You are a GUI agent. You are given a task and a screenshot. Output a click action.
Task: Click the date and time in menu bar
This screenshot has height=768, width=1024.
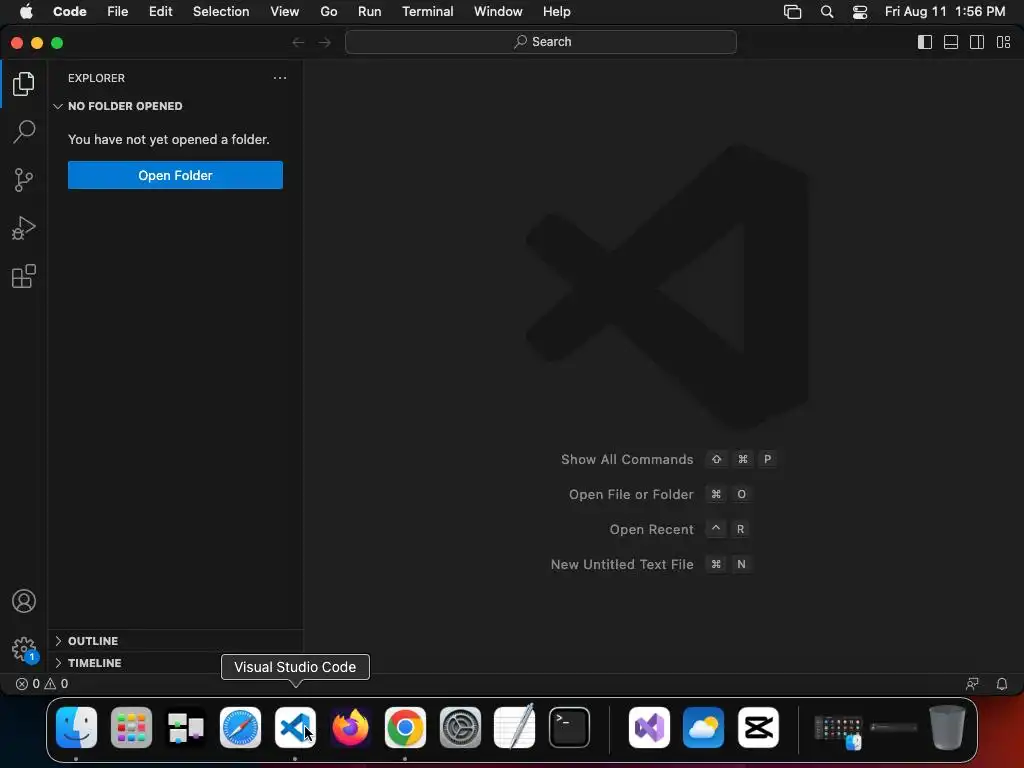944,12
